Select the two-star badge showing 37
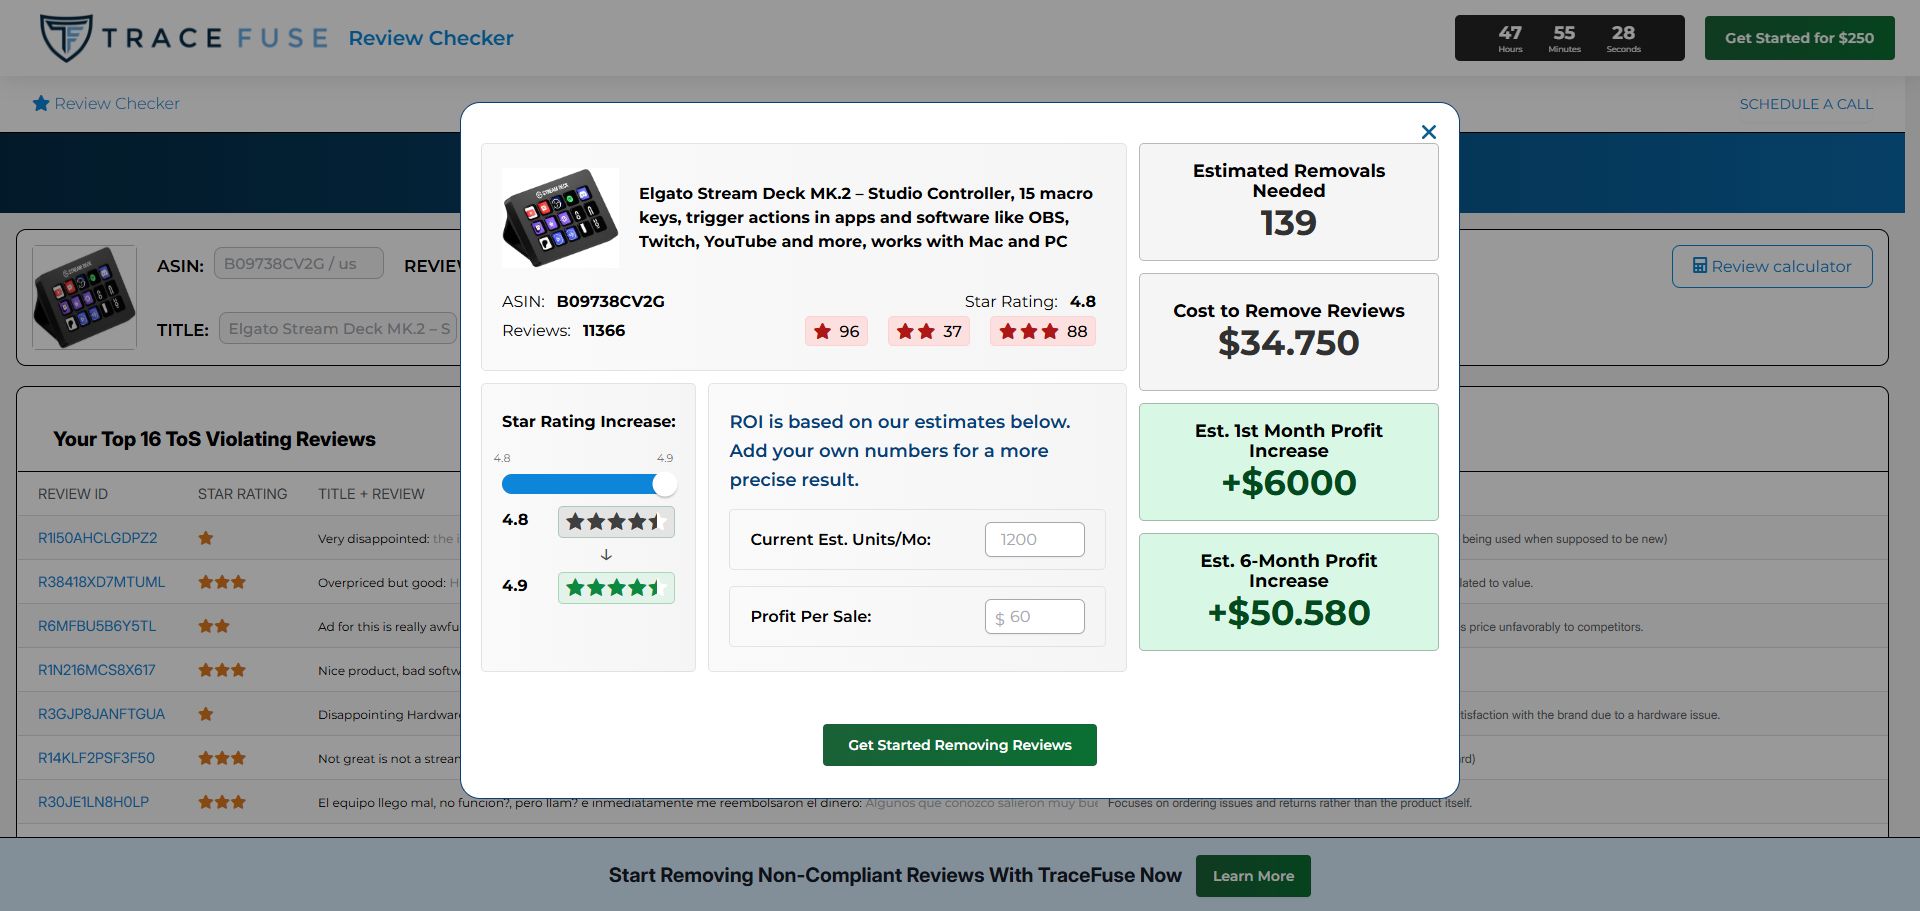The image size is (1920, 911). (929, 331)
